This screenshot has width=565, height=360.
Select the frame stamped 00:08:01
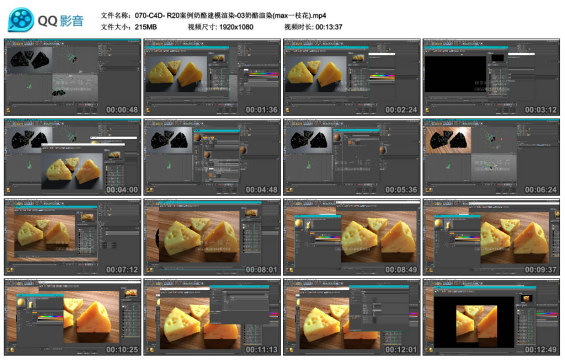tap(212, 237)
